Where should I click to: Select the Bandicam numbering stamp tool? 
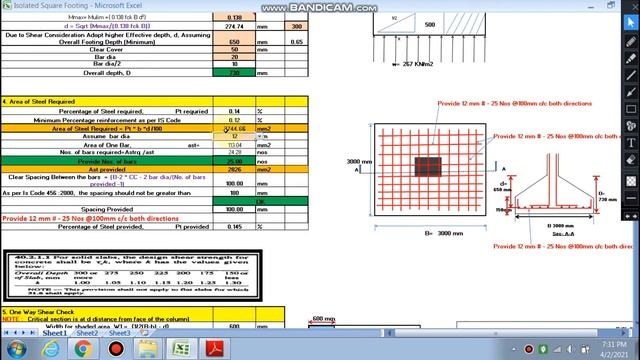pyautogui.click(x=631, y=126)
